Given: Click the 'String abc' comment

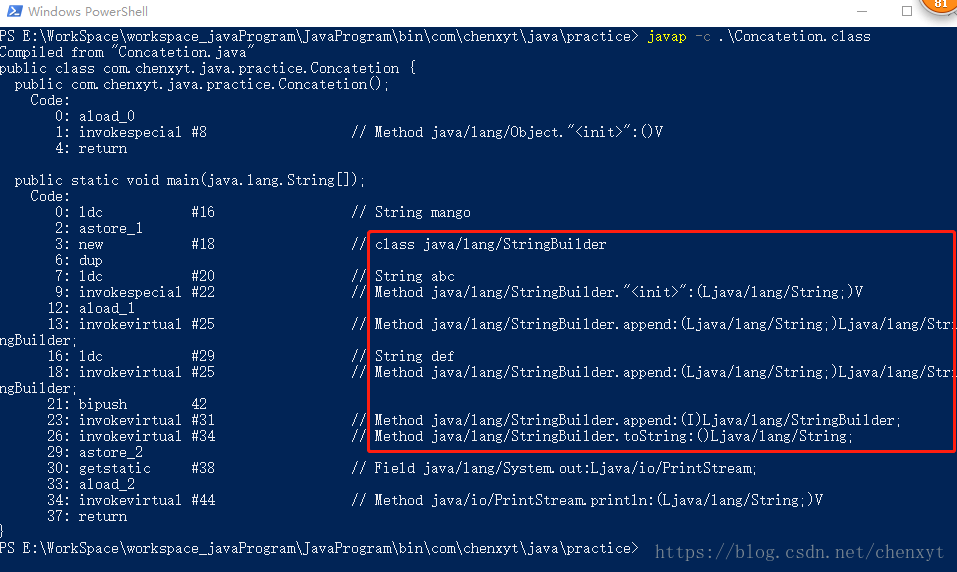Looking at the screenshot, I should click(x=414, y=276).
